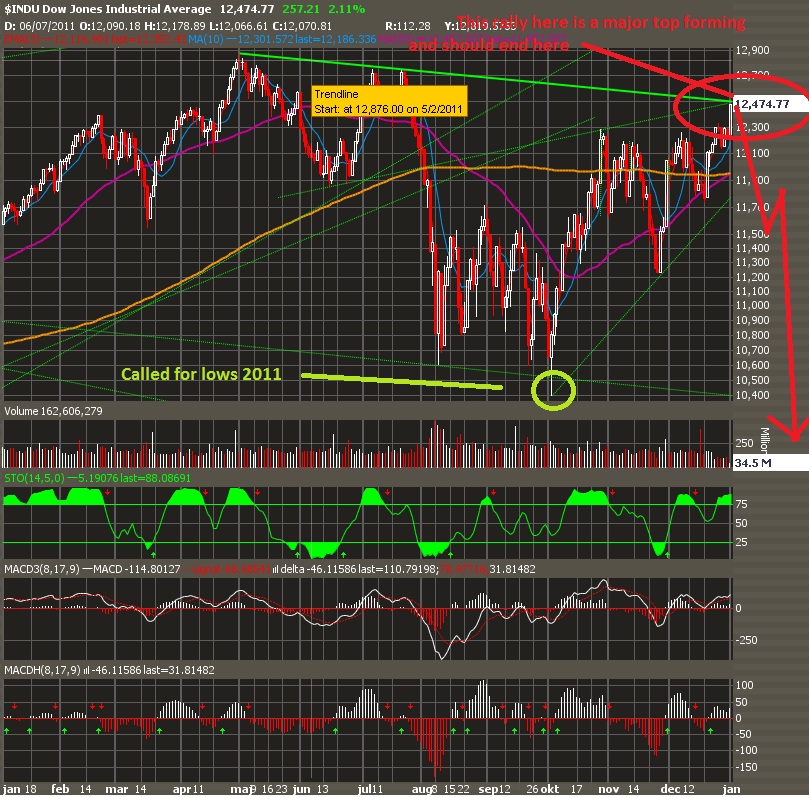Click the okt label on time axis
809x797 pixels.
549,789
